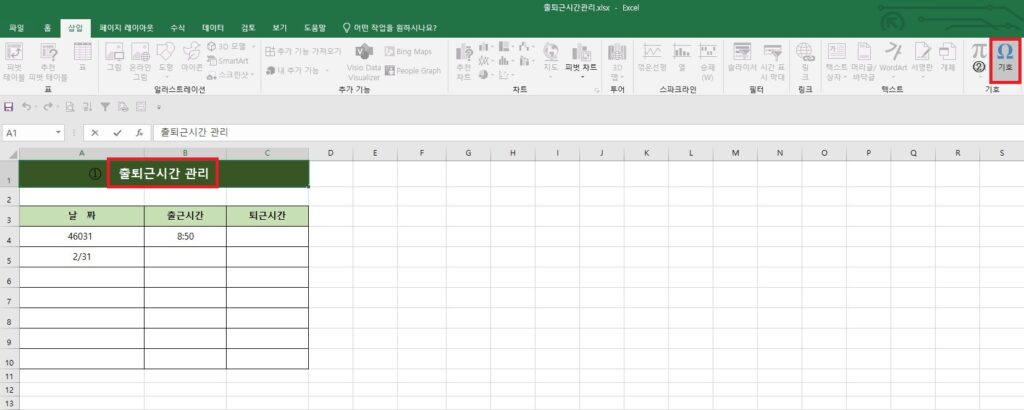The width and height of the screenshot is (1024, 410).
Task: Insert Icons (아이콘)
Action: tap(192, 57)
